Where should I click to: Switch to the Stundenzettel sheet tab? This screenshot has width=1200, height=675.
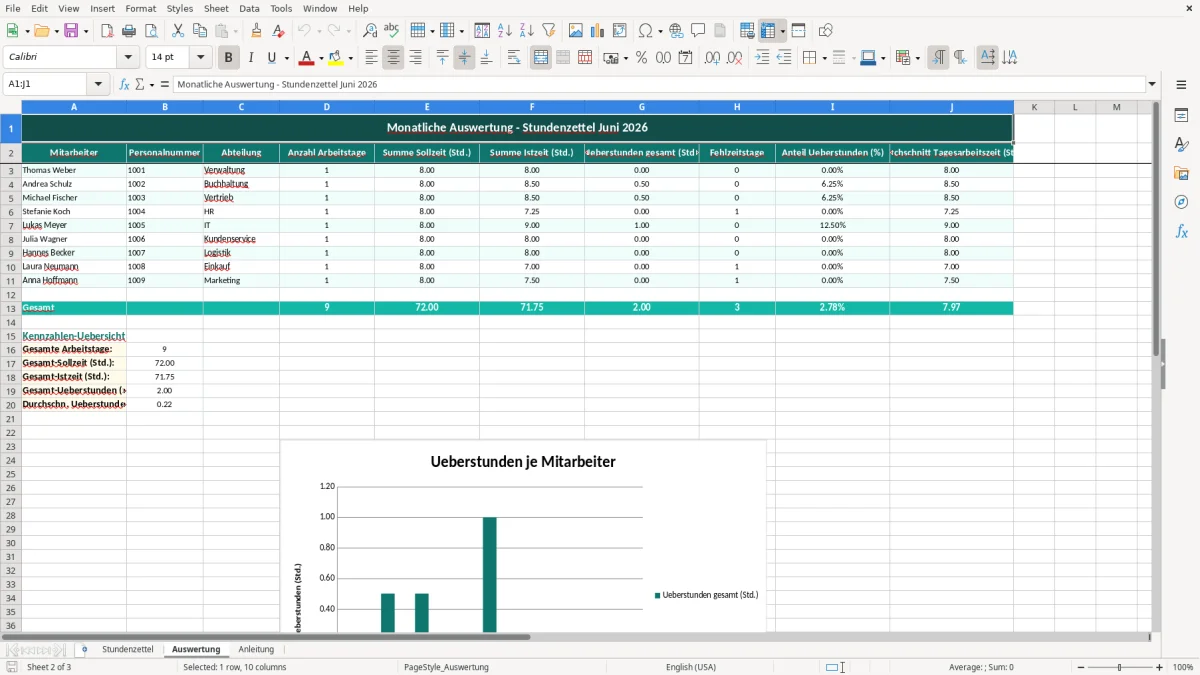[x=128, y=650]
